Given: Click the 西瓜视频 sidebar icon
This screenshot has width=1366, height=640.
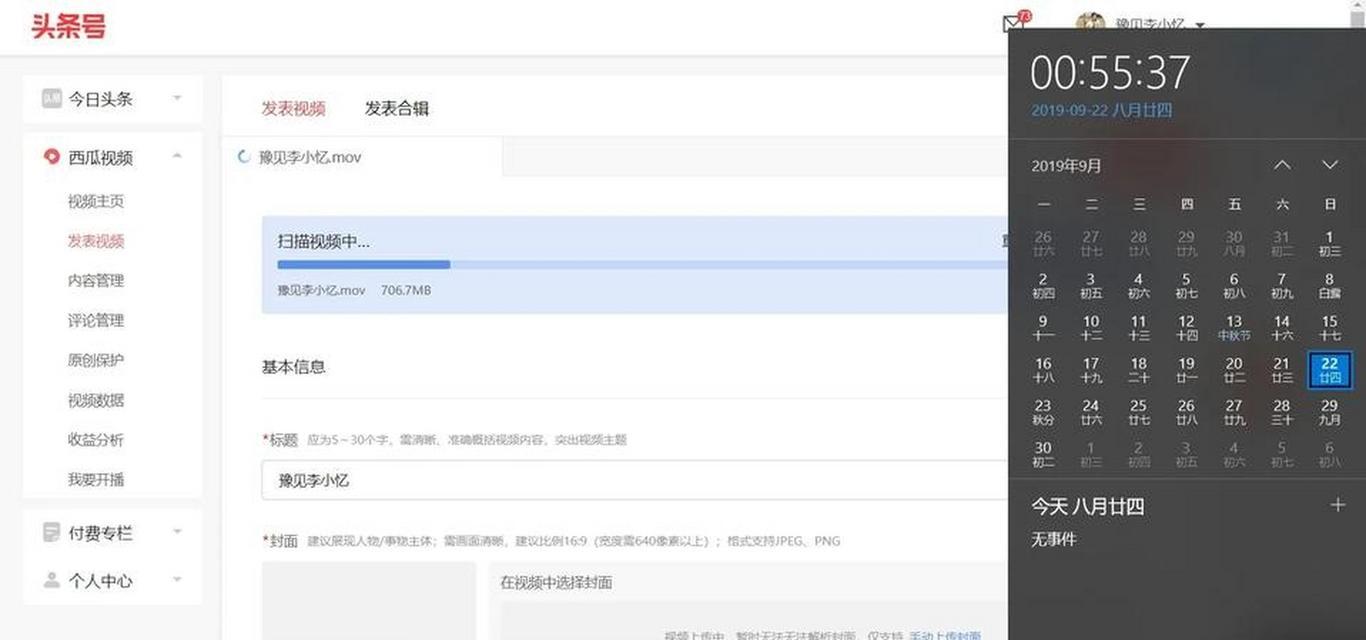Looking at the screenshot, I should [x=51, y=156].
